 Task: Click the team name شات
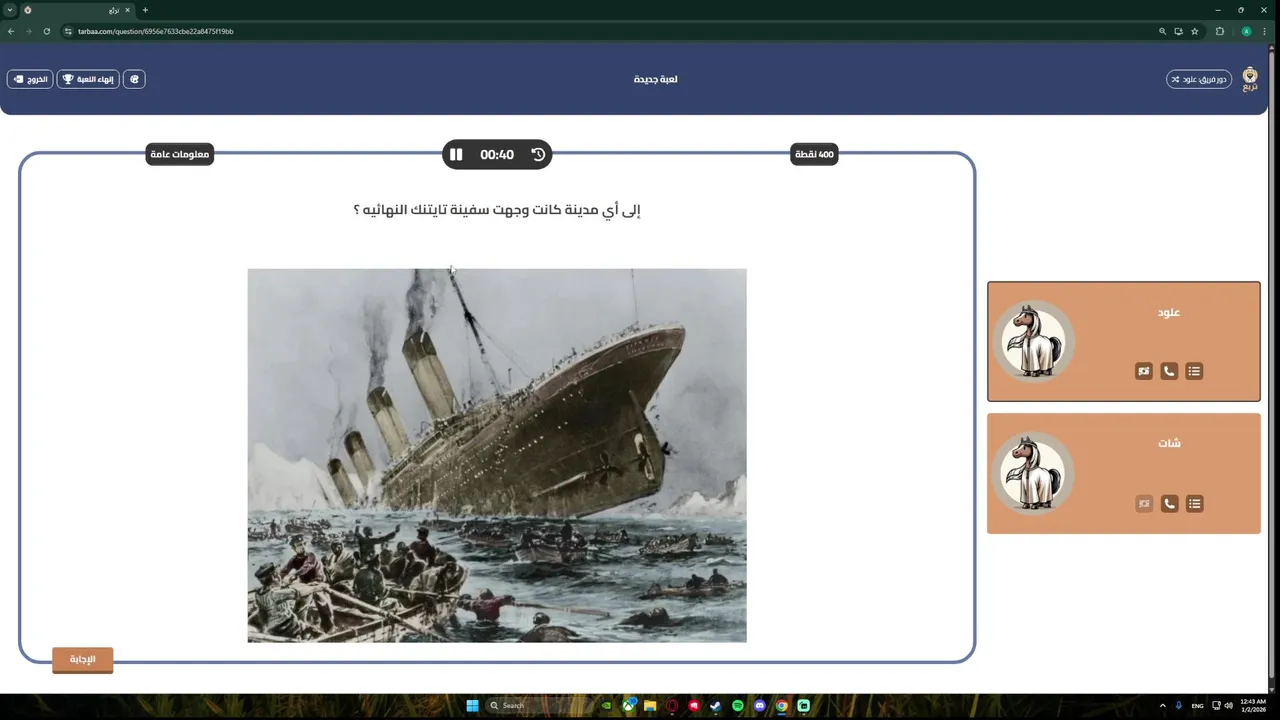[1169, 443]
